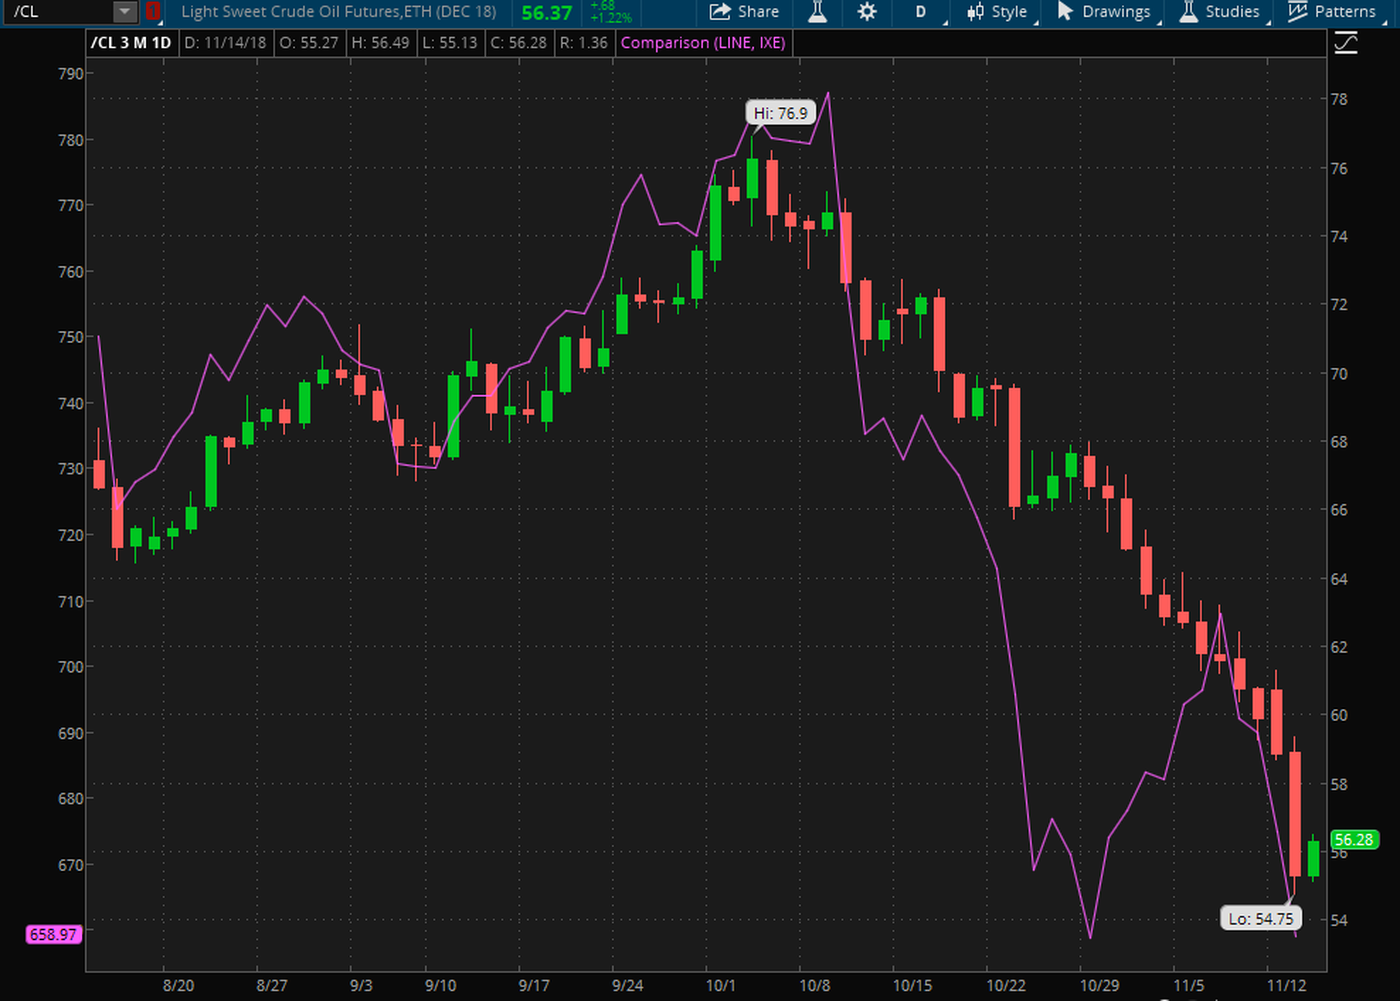Screen dimensions: 1400x1001
Task: Open the D timeframe selector
Action: [x=921, y=12]
